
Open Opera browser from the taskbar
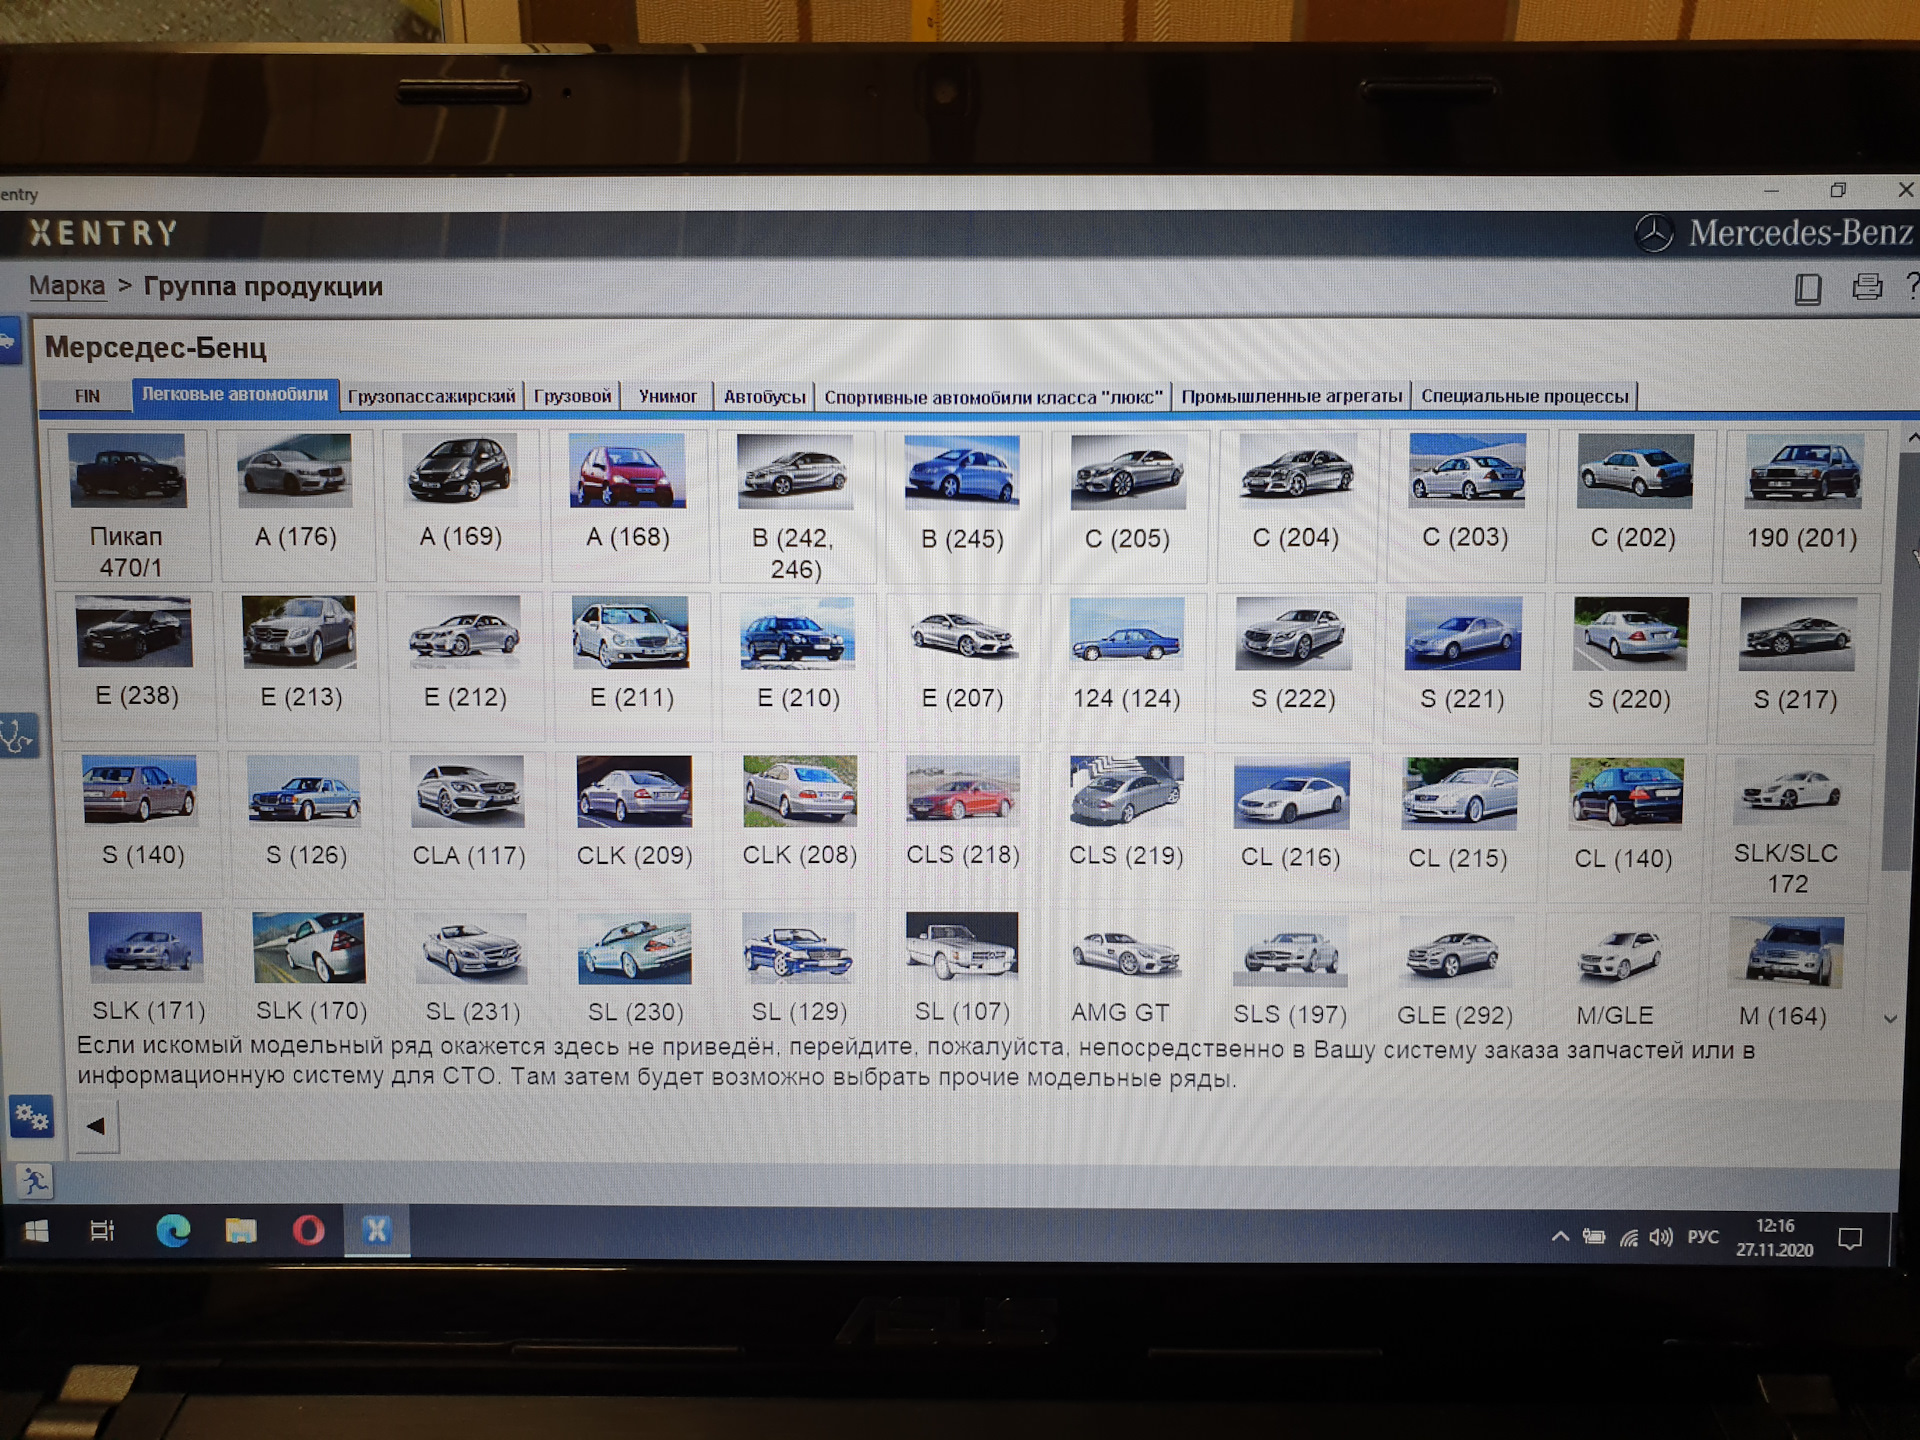coord(308,1230)
